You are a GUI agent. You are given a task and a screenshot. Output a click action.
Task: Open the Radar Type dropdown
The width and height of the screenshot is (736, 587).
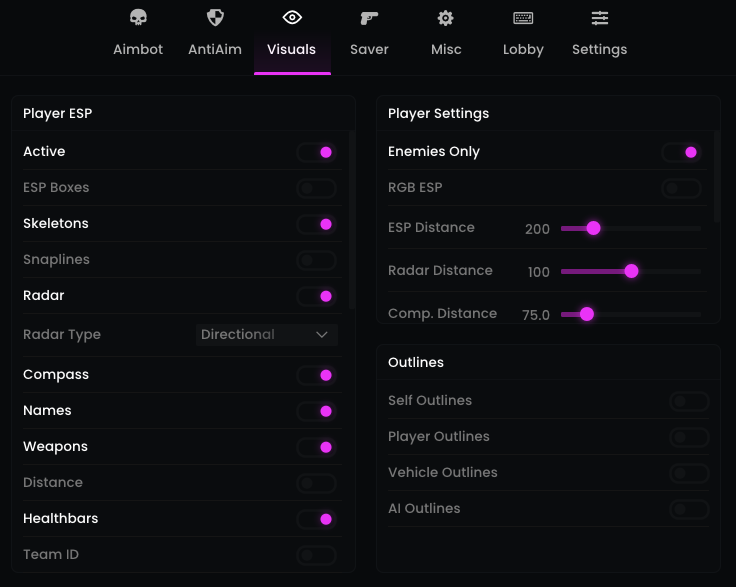266,335
